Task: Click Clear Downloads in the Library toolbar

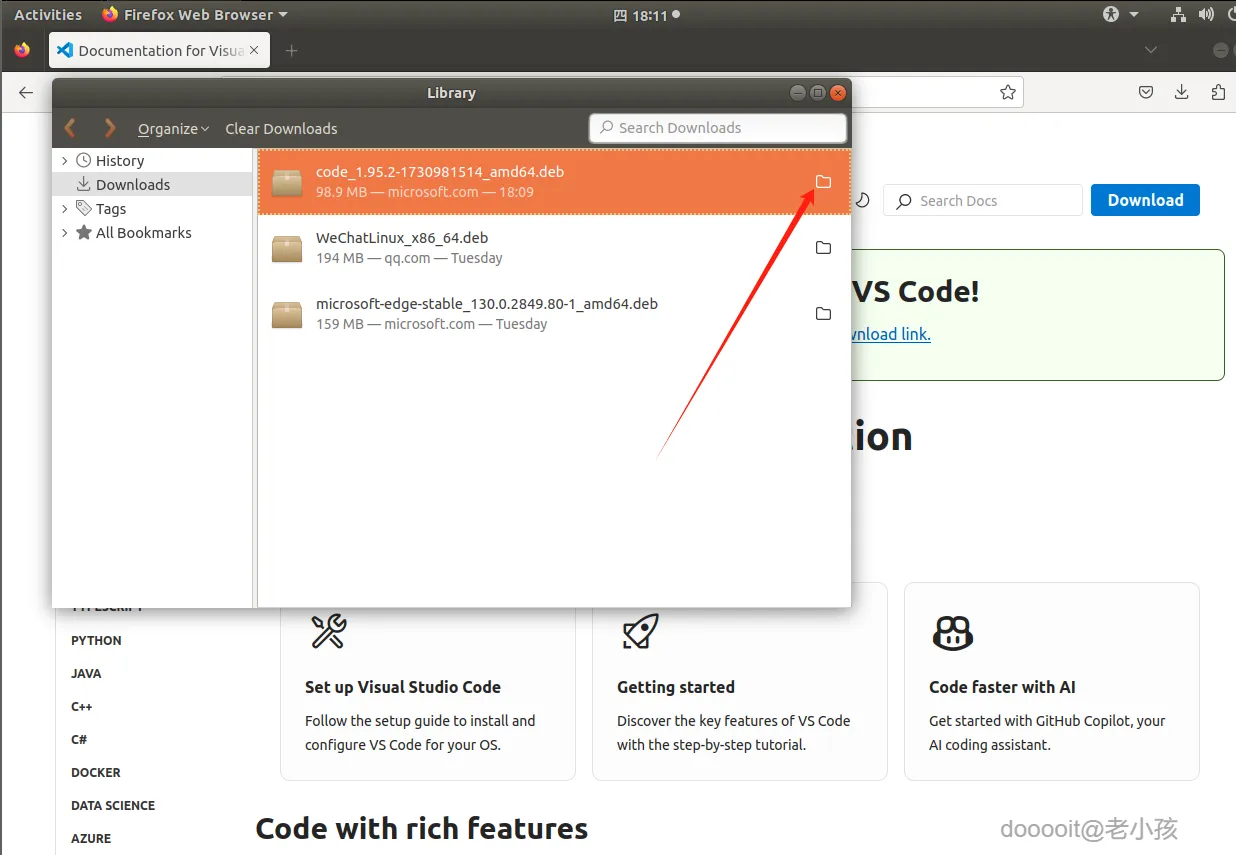Action: [x=281, y=129]
